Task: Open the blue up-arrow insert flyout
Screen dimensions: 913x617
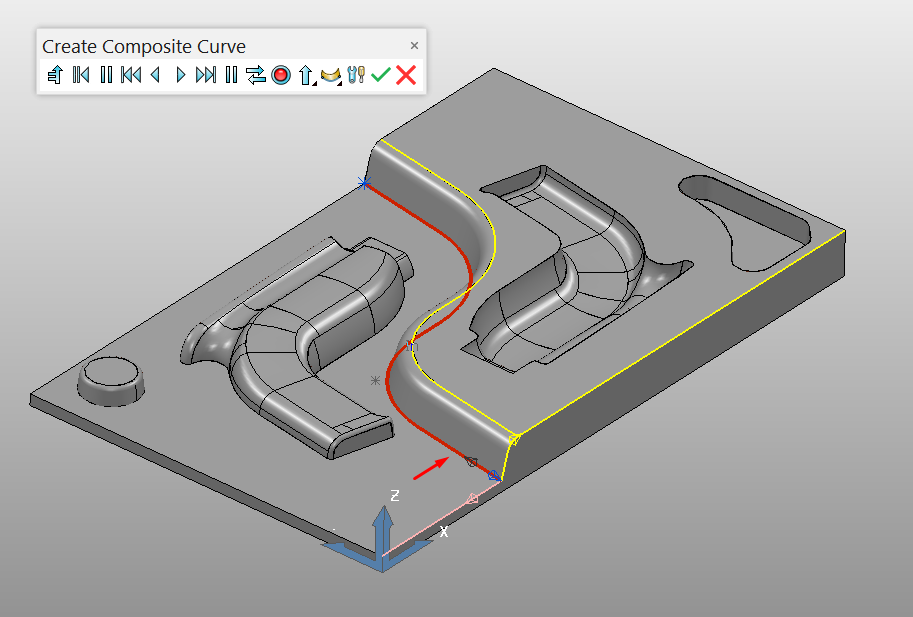Action: (x=305, y=74)
